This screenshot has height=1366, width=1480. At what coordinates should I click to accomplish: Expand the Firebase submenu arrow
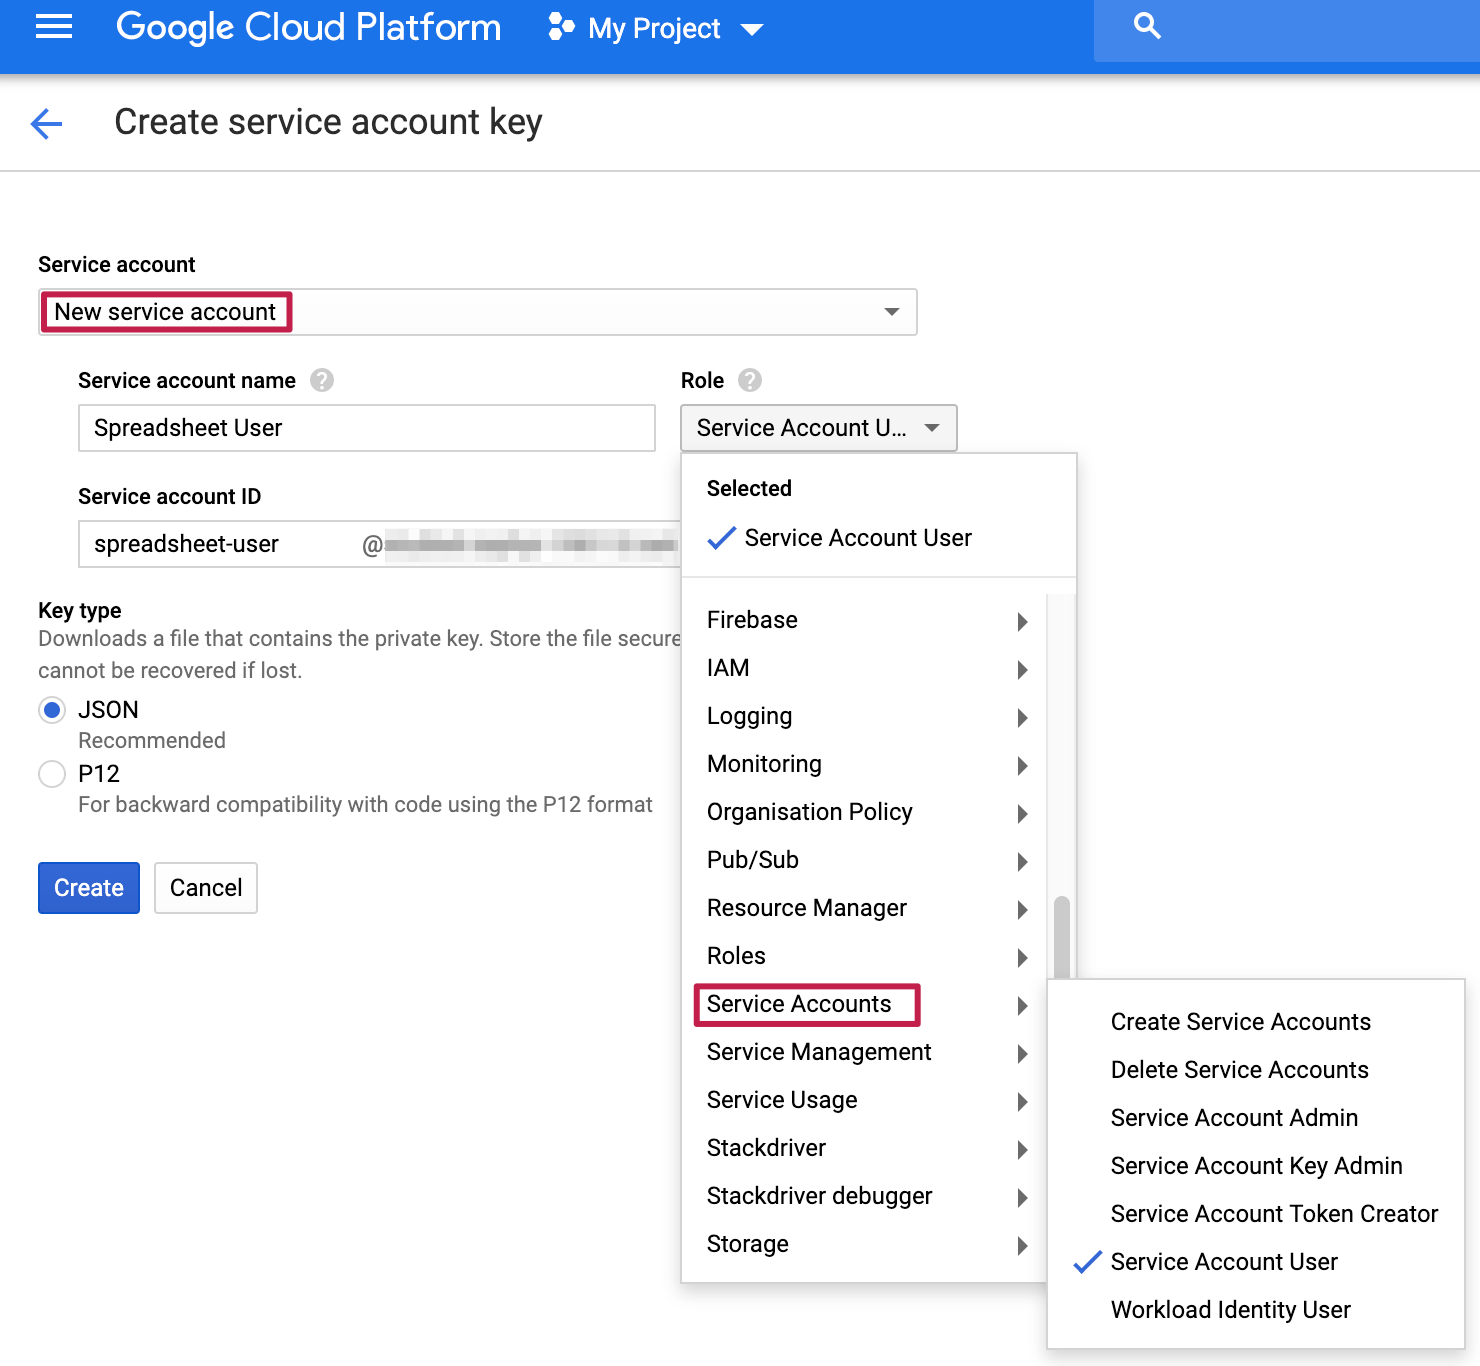tap(1022, 621)
